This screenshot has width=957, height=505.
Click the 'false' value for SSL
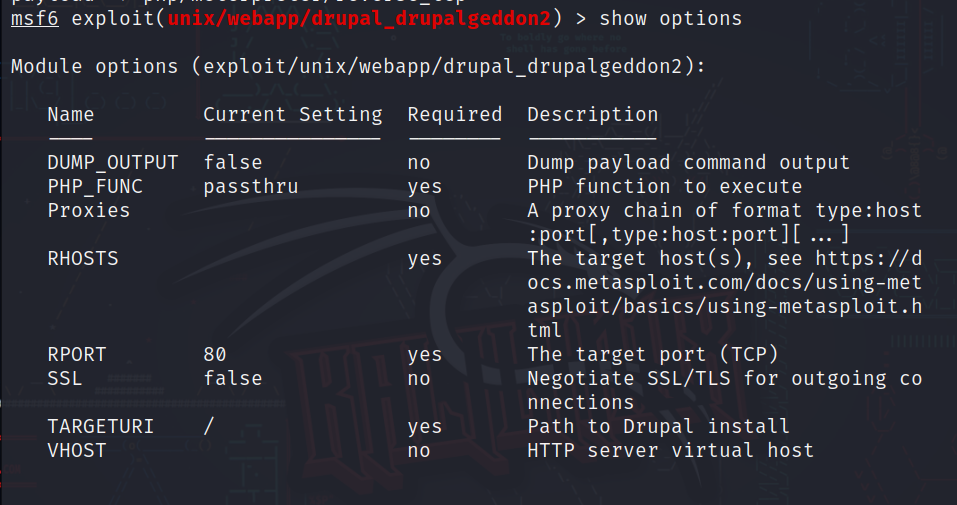233,379
